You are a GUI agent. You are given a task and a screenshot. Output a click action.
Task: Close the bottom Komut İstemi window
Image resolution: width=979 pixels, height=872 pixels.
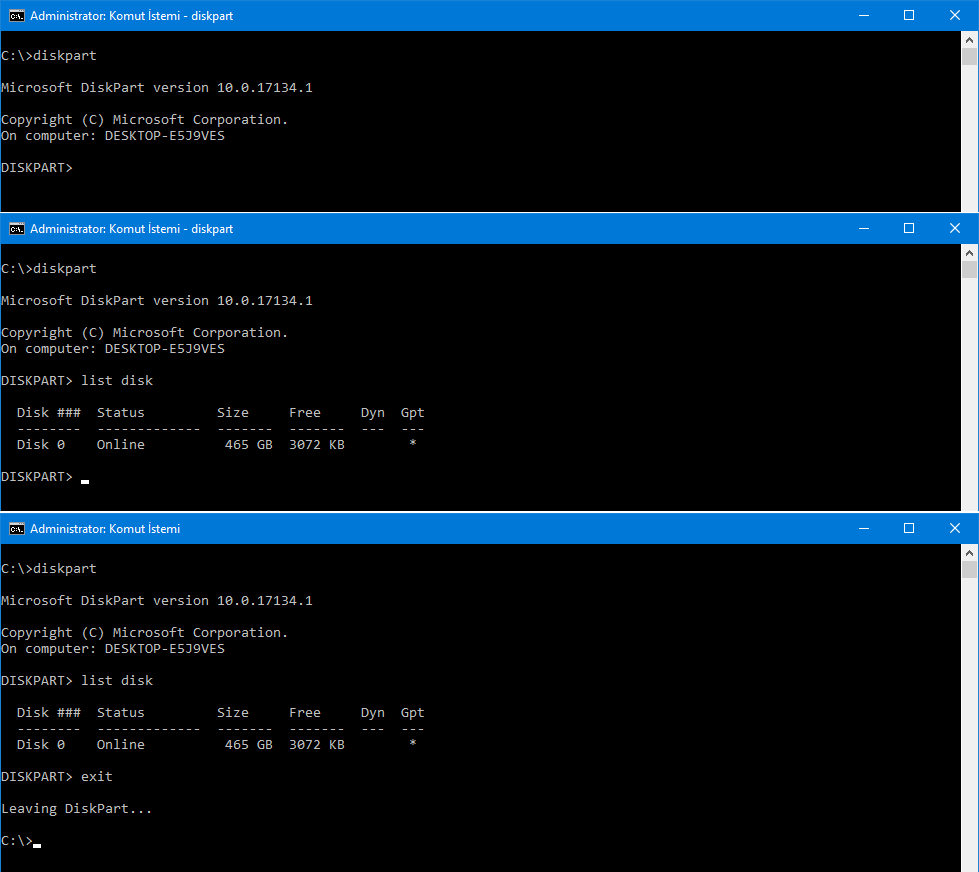[955, 529]
